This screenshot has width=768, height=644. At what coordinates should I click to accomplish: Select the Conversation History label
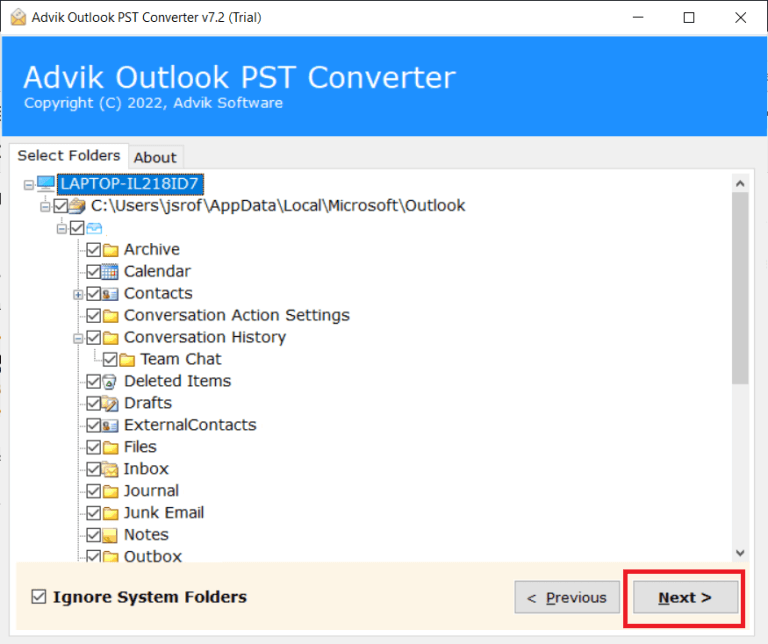click(205, 337)
